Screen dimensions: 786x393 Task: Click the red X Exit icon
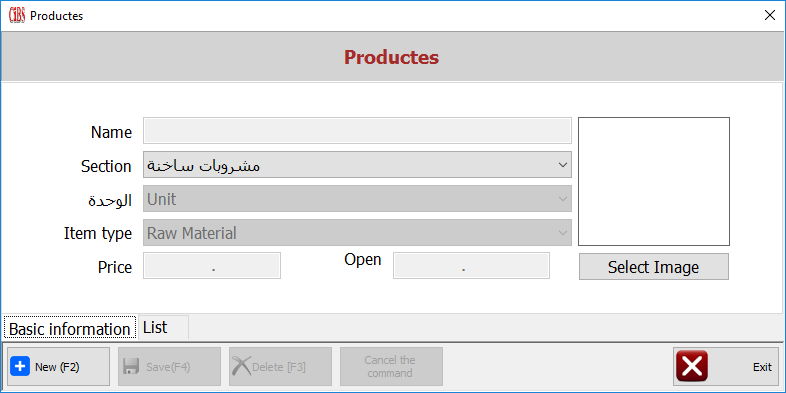point(692,366)
